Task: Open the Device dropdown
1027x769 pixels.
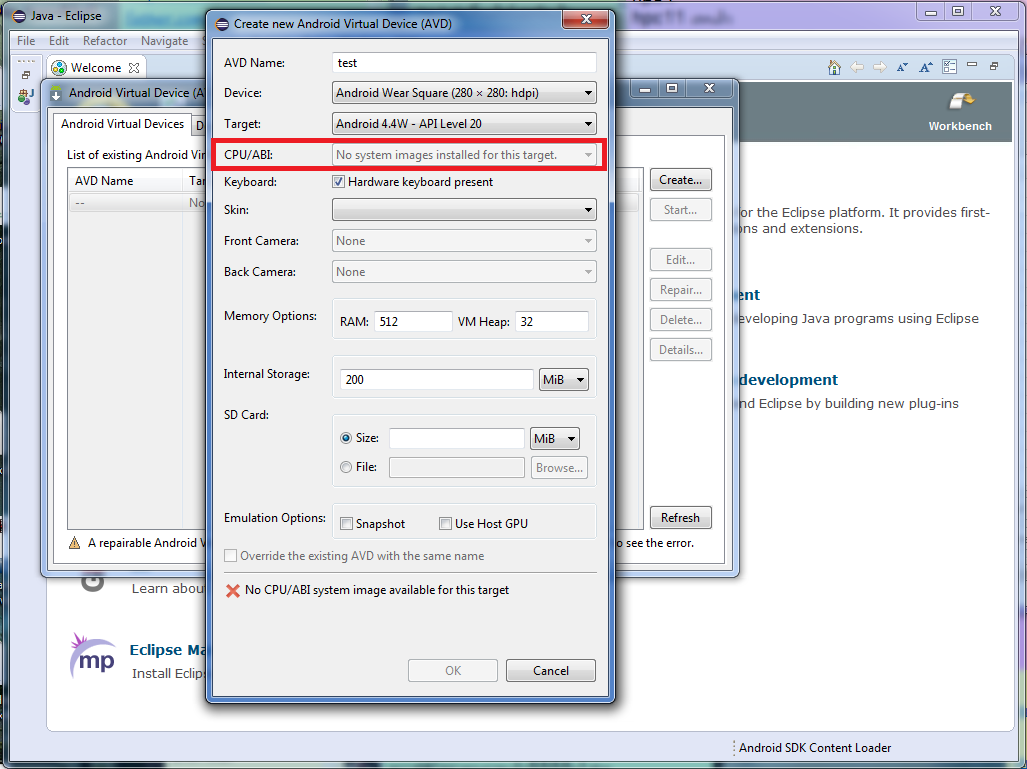Action: [464, 93]
